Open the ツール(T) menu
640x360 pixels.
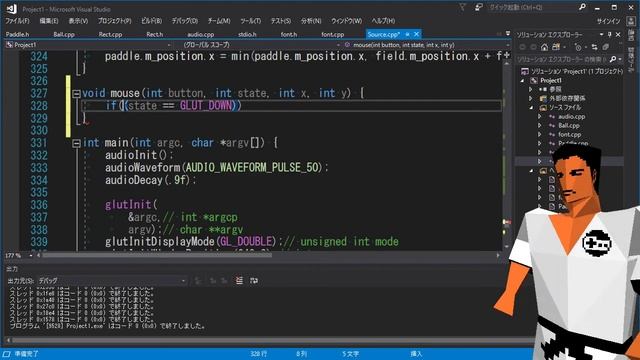(250, 20)
